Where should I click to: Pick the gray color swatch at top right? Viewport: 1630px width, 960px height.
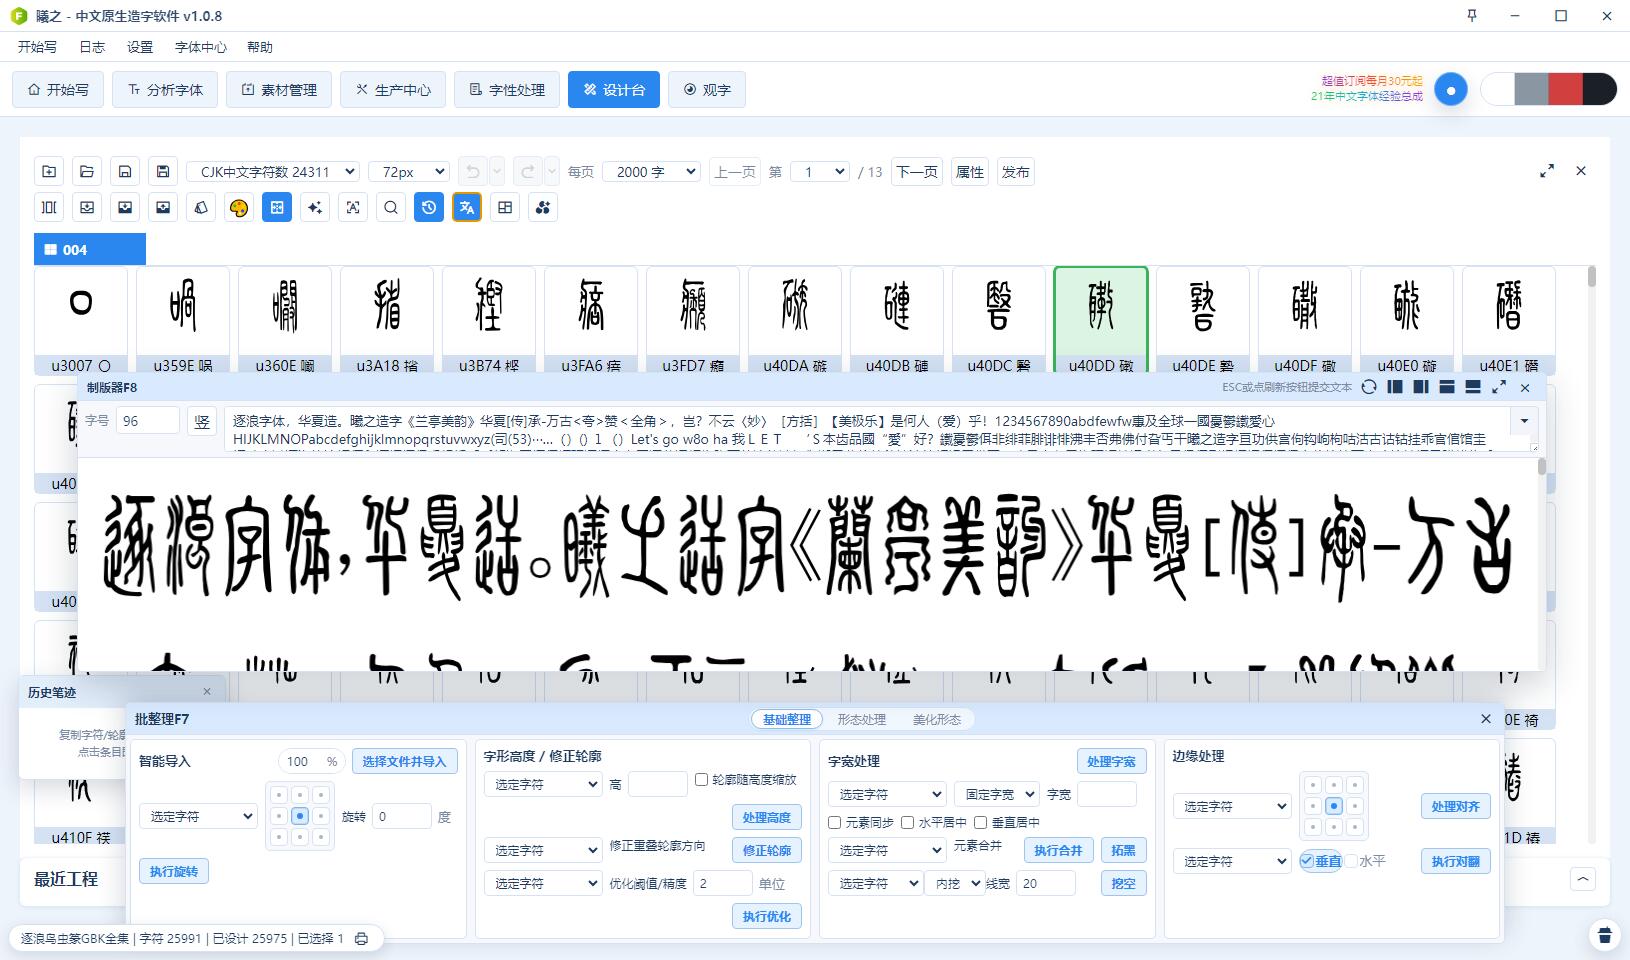click(x=1531, y=89)
